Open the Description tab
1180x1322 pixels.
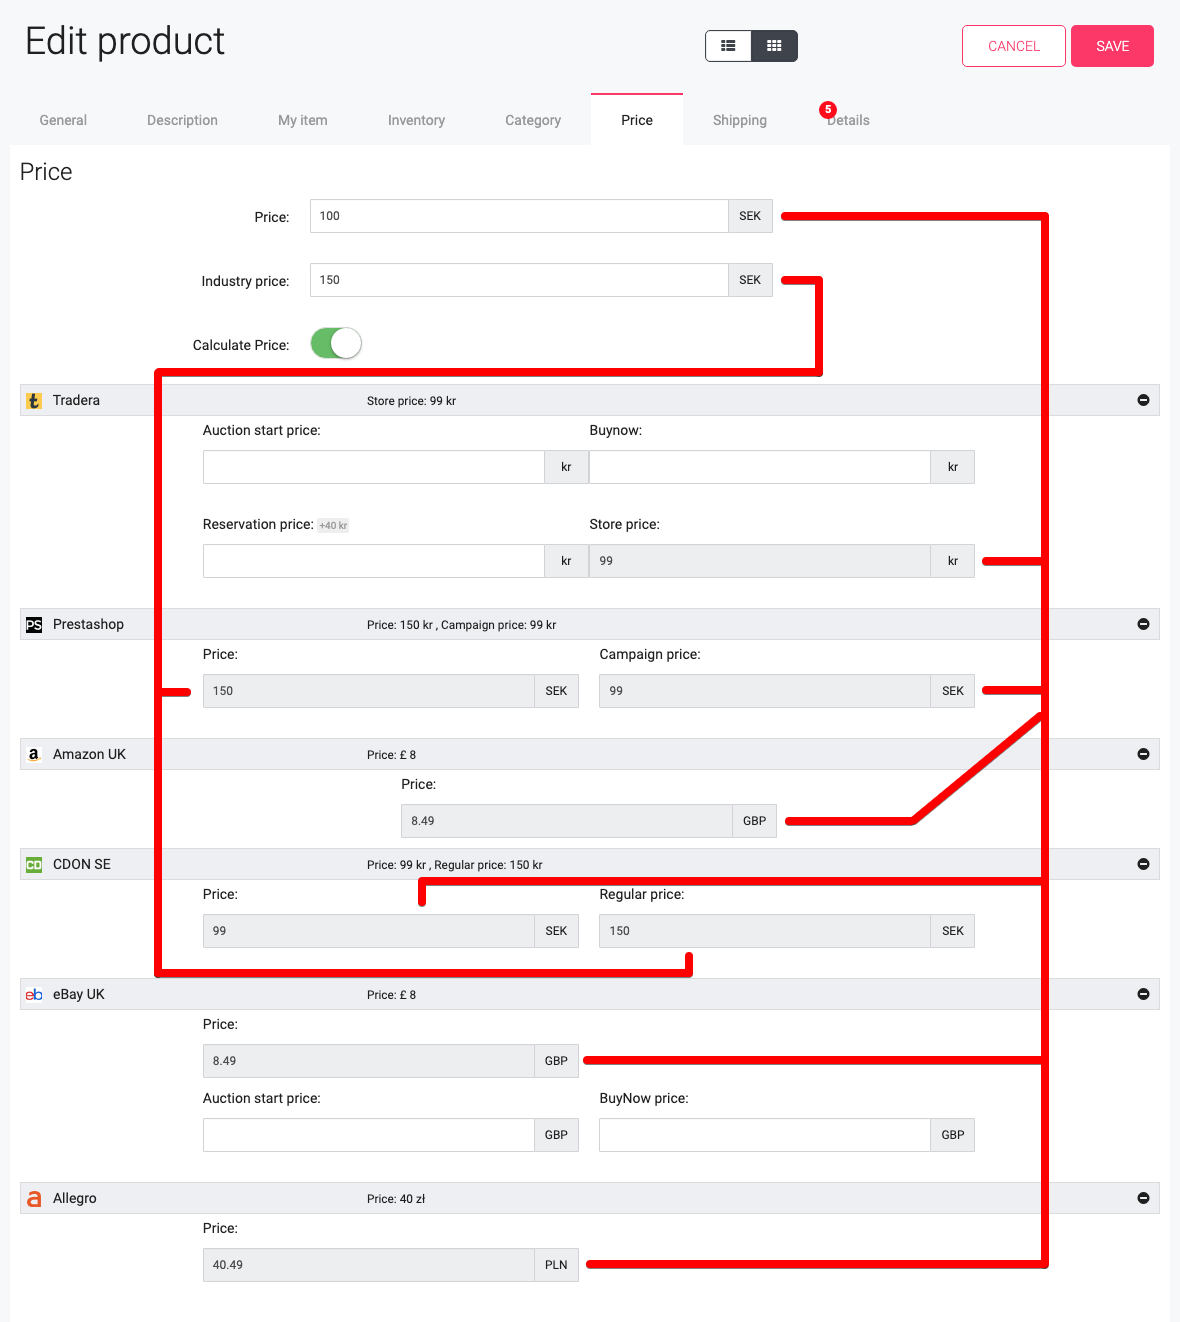click(x=182, y=120)
